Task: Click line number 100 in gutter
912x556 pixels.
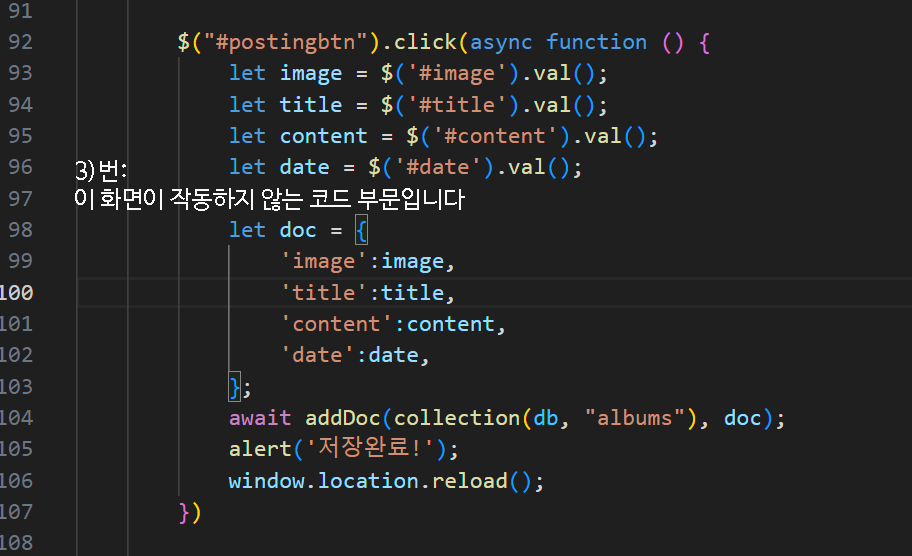Action: tap(16, 293)
